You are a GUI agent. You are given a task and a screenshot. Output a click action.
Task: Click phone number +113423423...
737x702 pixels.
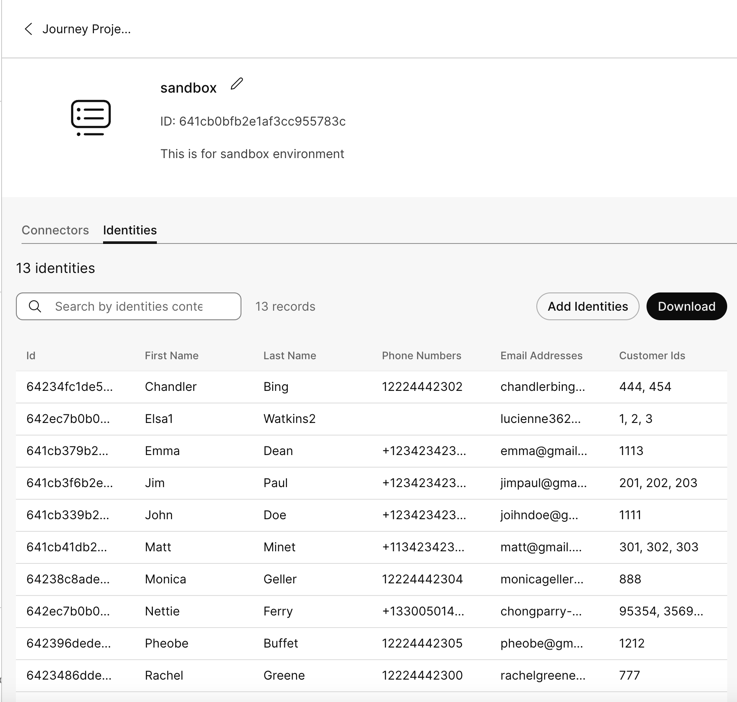pyautogui.click(x=423, y=547)
